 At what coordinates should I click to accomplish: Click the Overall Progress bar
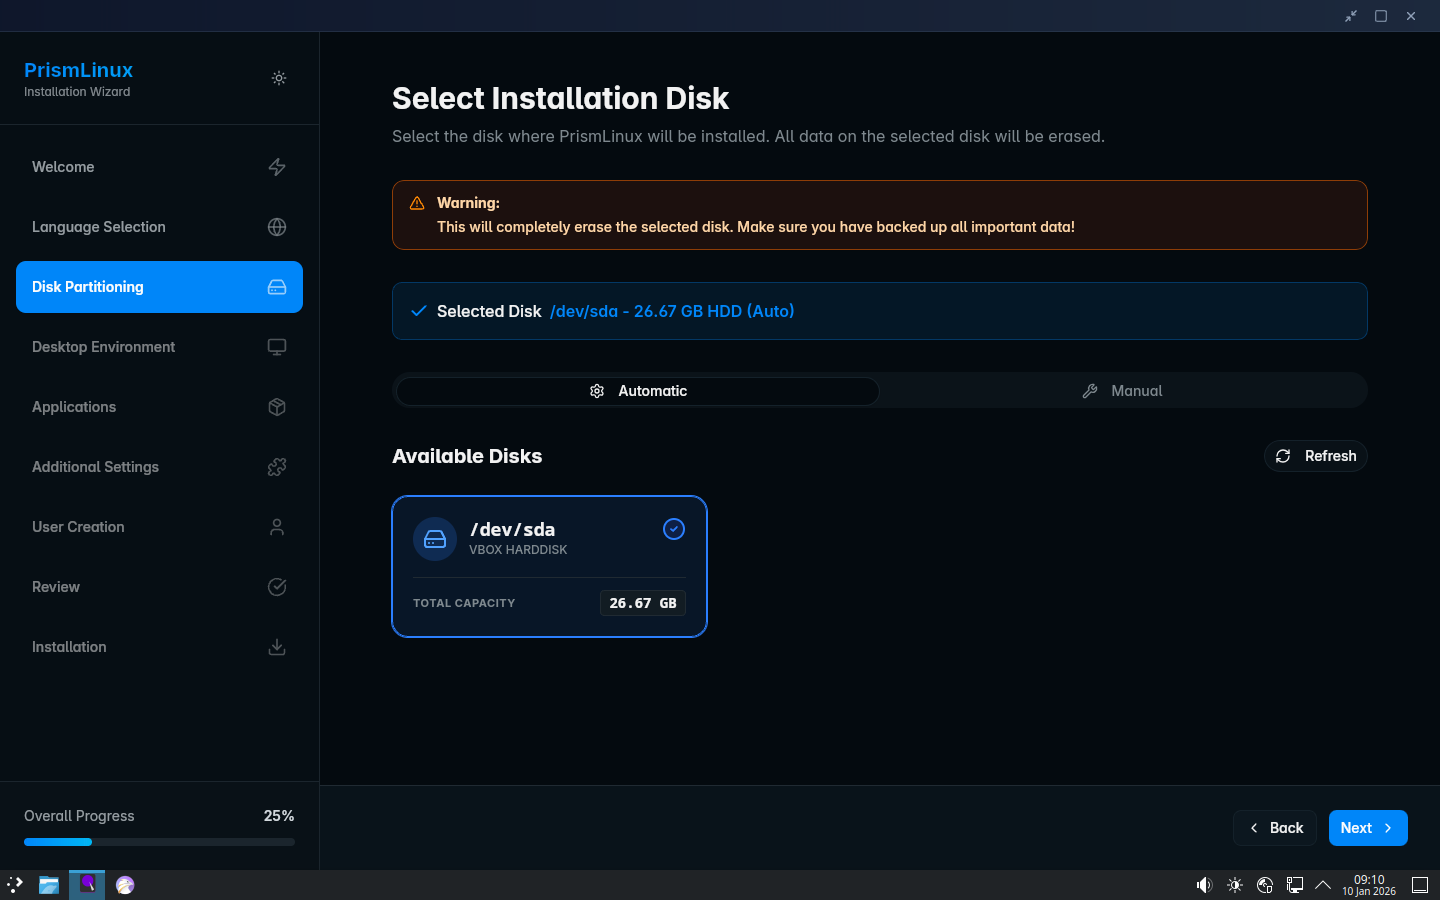(159, 842)
